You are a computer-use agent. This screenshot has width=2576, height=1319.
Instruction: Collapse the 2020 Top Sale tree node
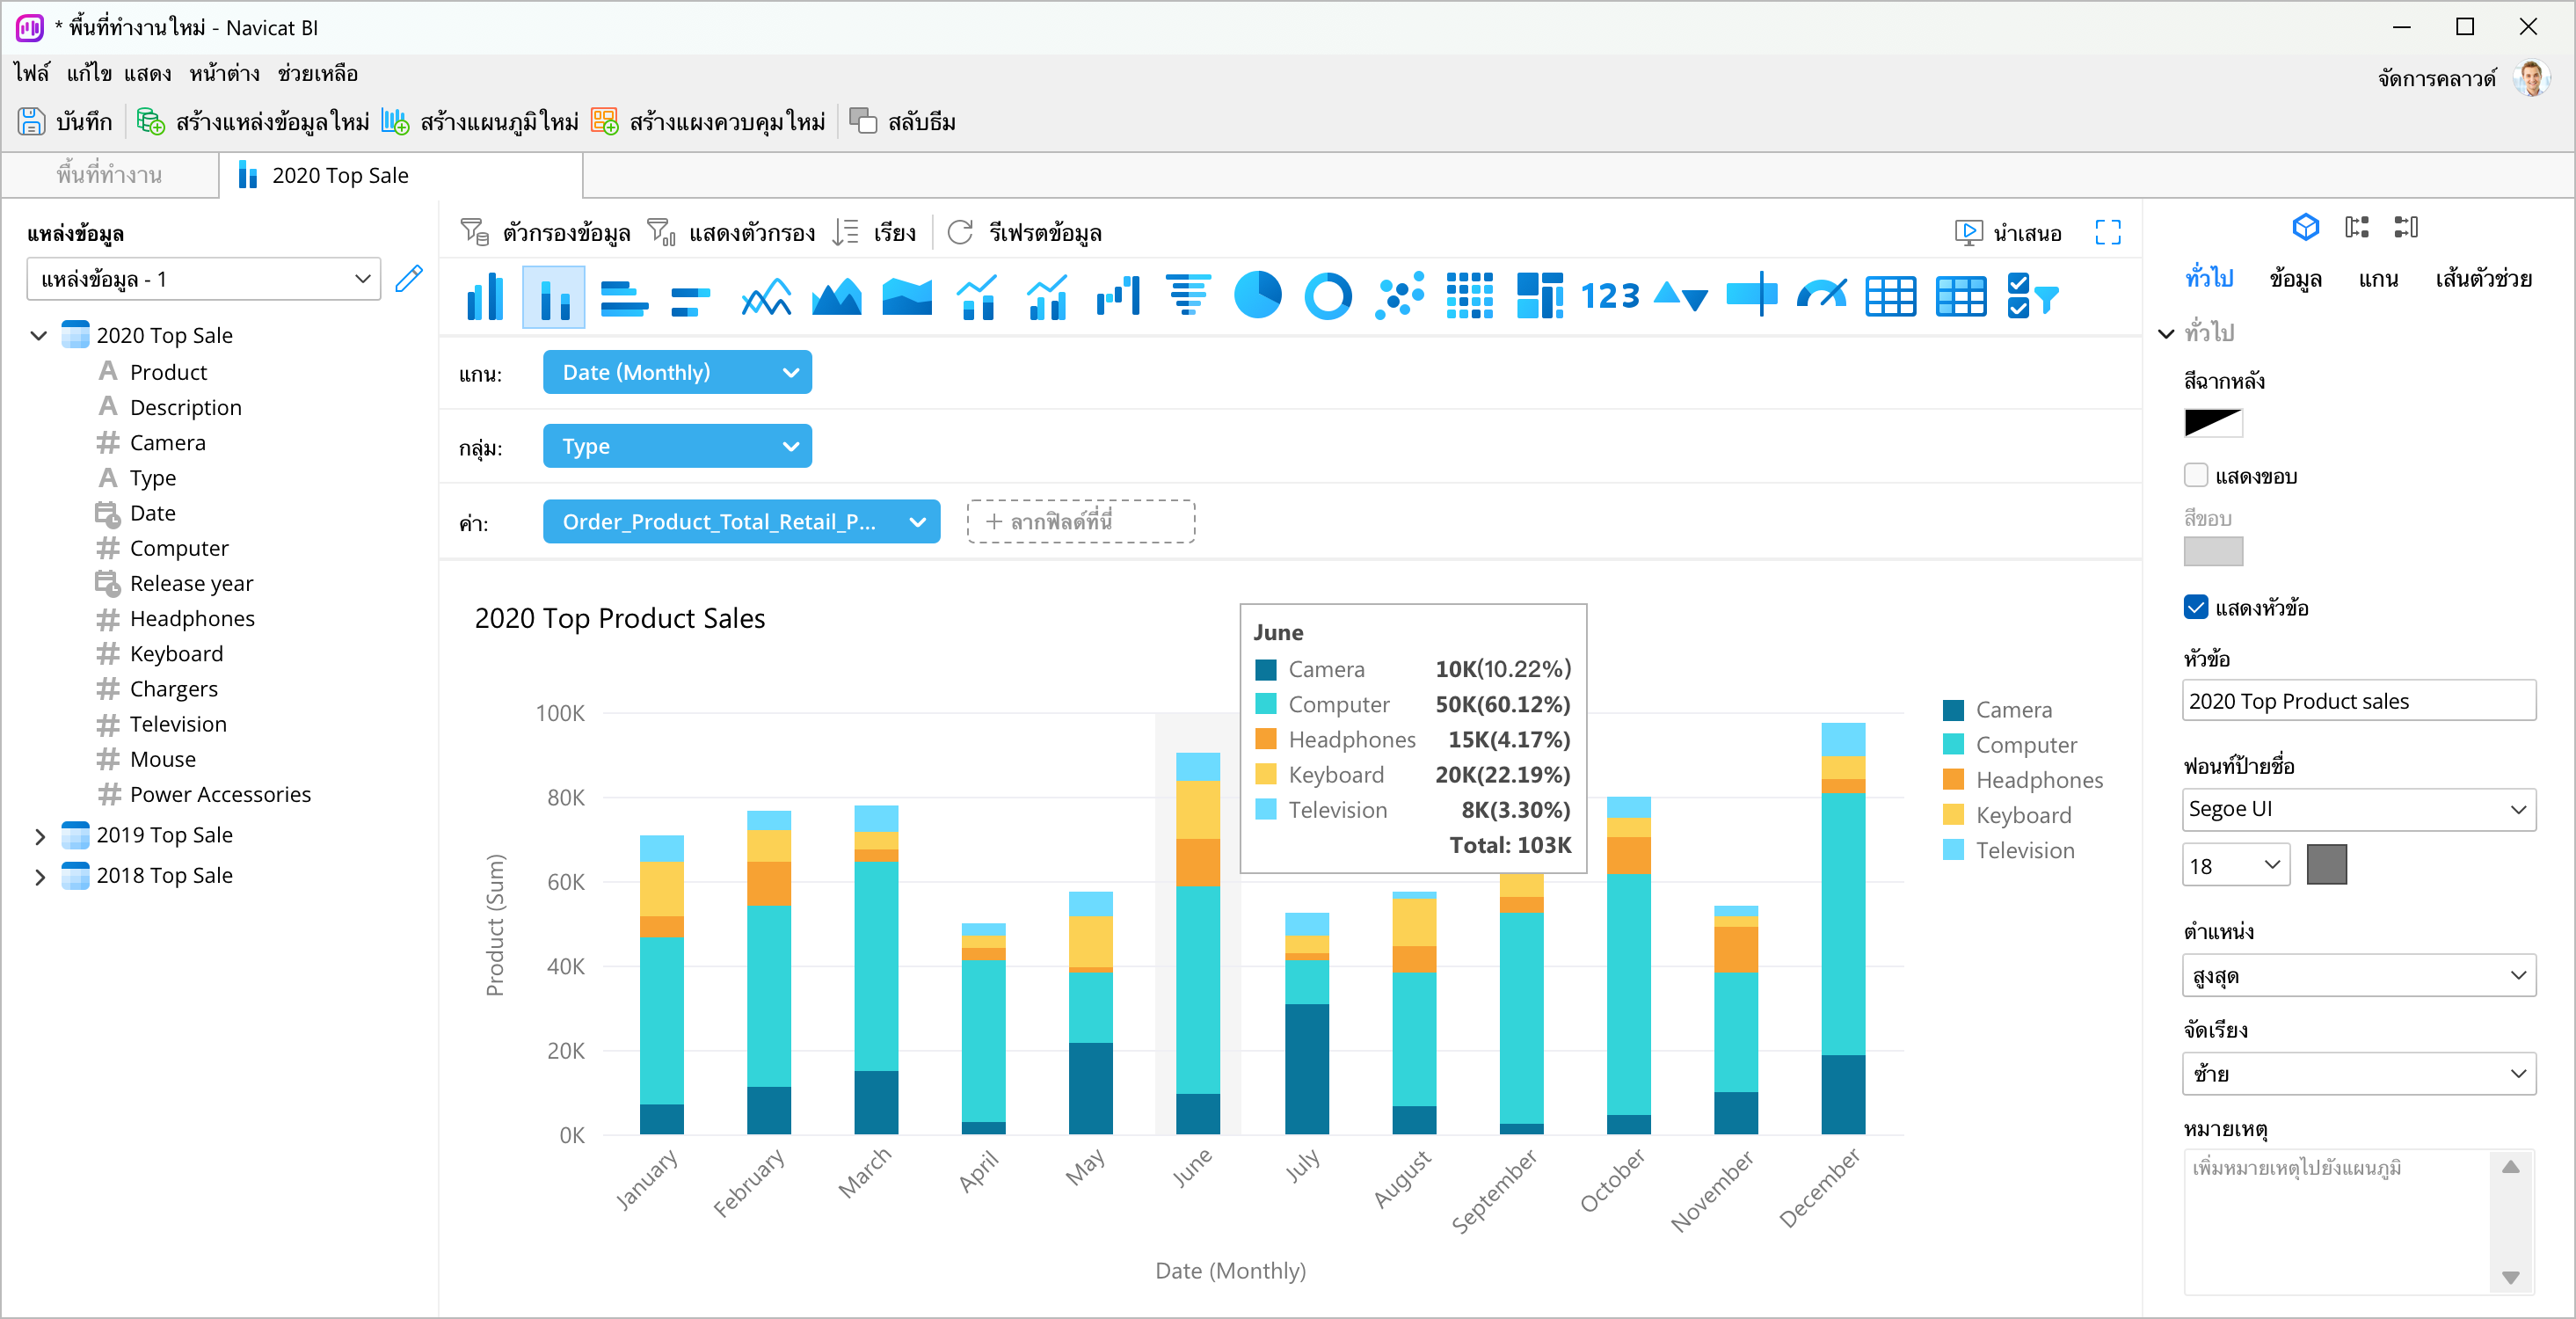(39, 336)
